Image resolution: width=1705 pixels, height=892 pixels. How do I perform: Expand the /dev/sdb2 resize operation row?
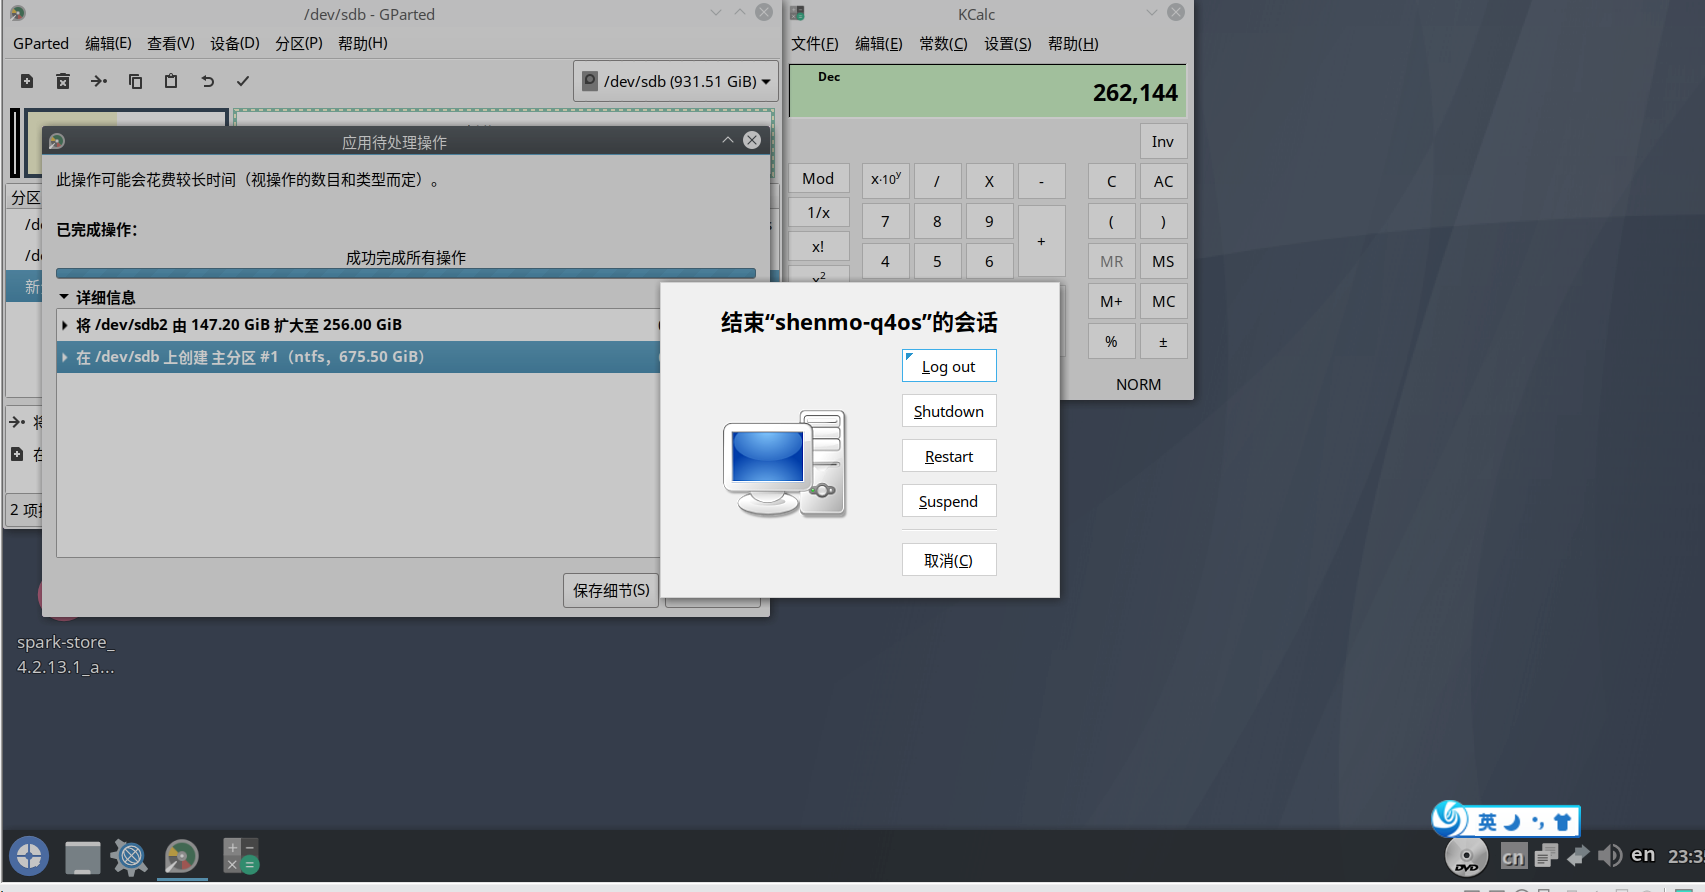65,325
